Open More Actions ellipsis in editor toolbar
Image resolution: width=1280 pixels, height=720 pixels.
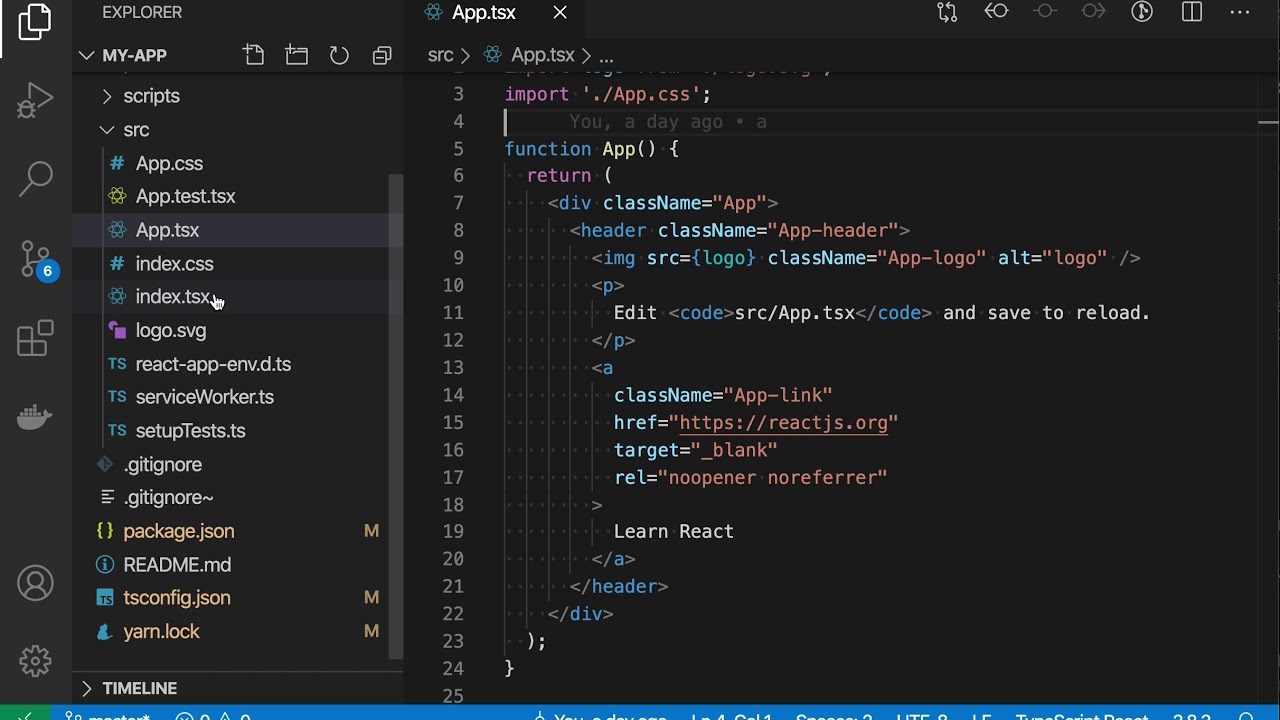1240,12
